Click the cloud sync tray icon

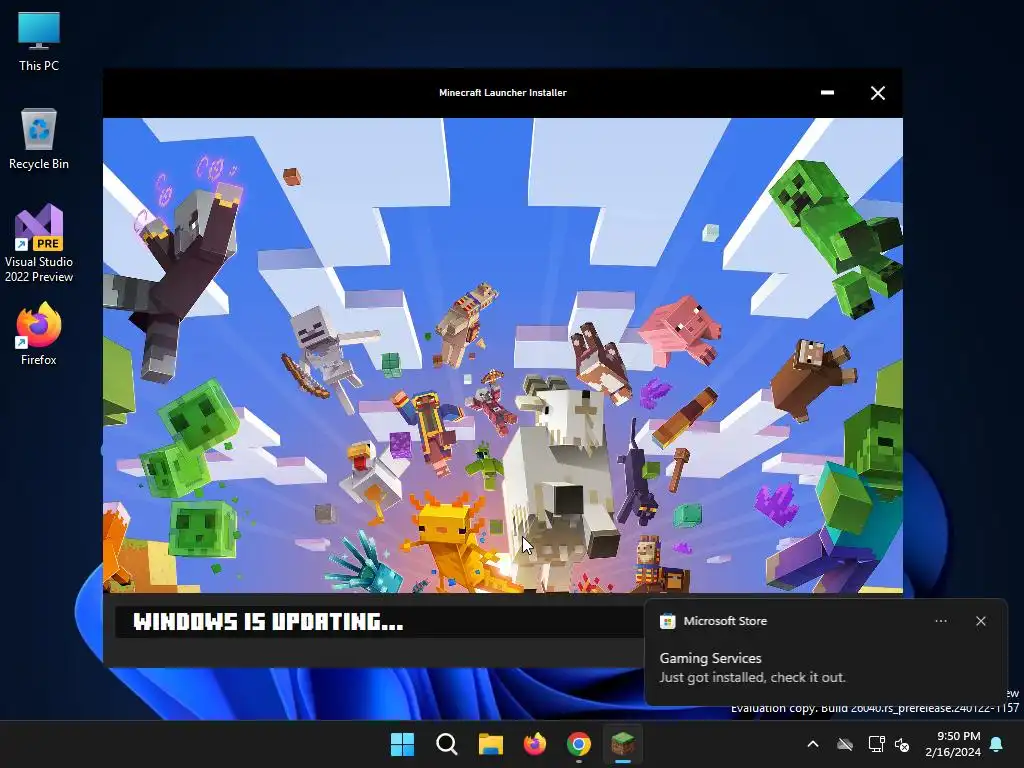[x=845, y=744]
